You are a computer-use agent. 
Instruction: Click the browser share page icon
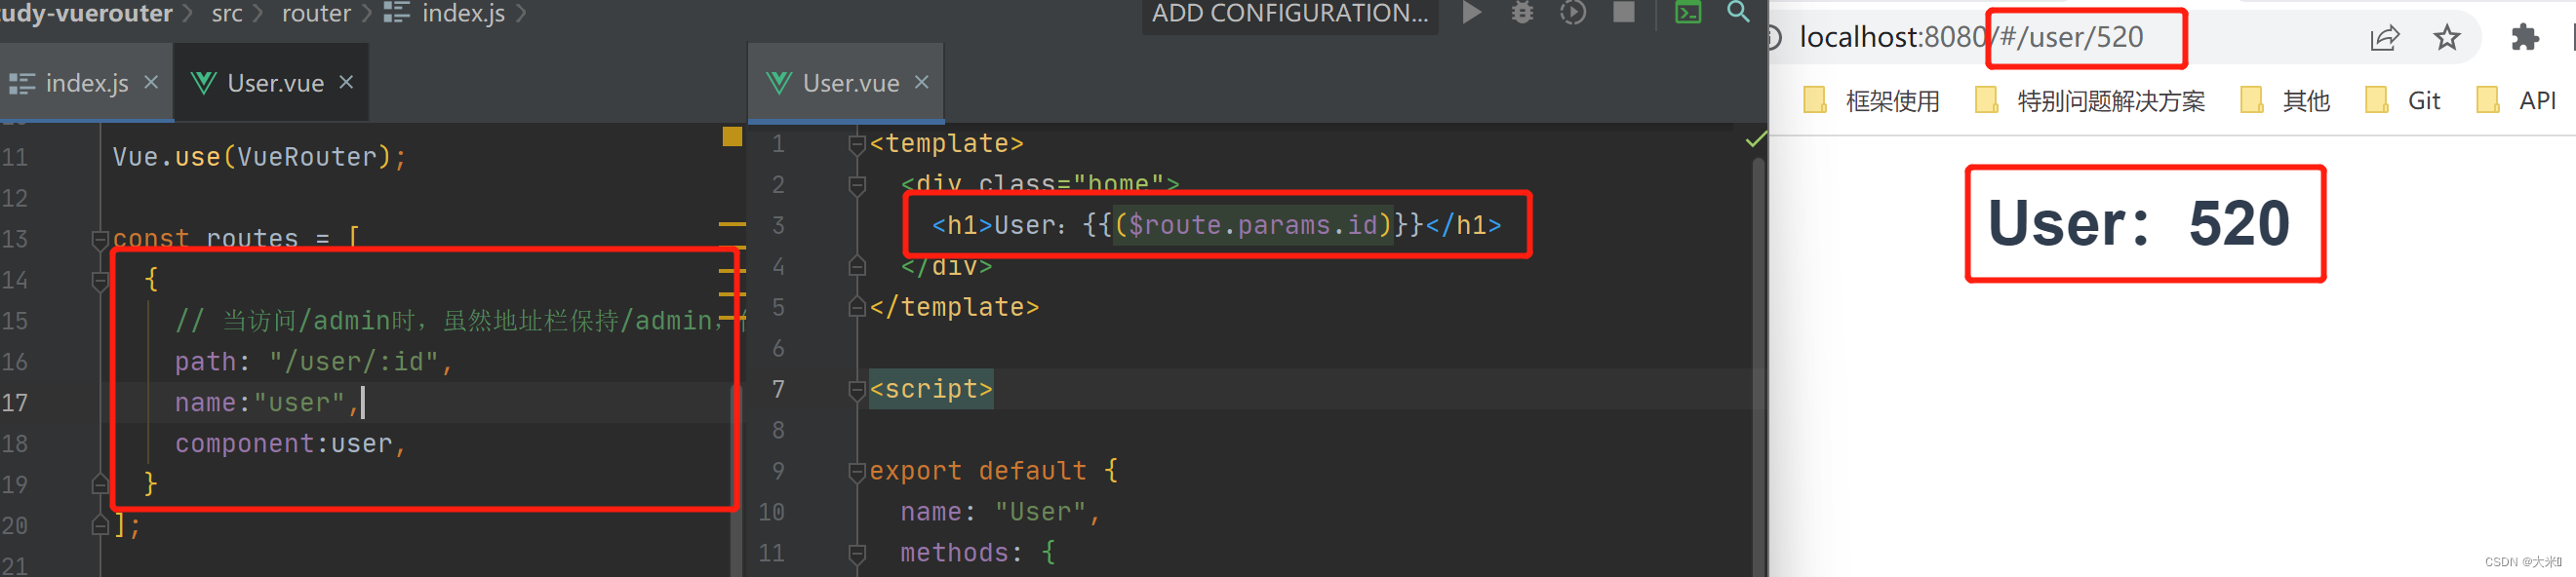coord(2385,38)
